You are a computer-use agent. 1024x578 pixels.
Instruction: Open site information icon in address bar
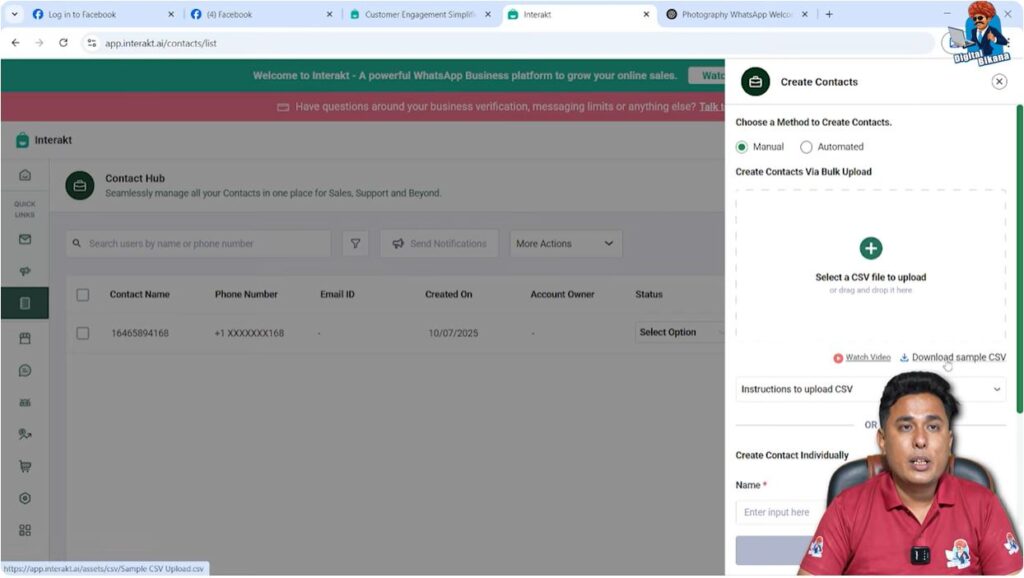coord(91,43)
